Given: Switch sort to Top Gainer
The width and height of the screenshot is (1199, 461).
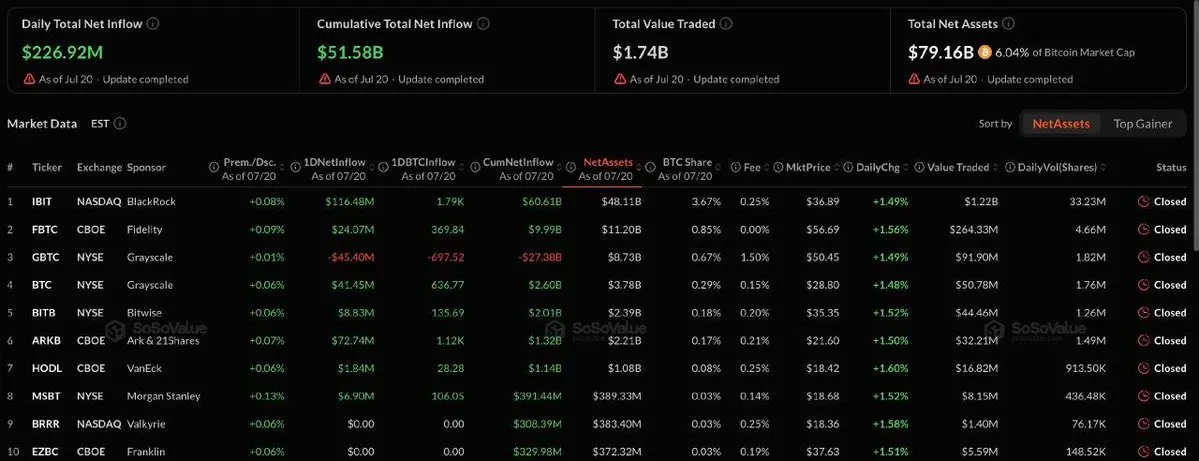Looking at the screenshot, I should coord(1142,123).
